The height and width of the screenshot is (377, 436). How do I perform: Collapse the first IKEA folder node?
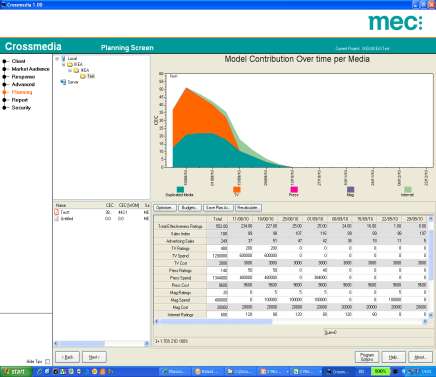(x=64, y=65)
